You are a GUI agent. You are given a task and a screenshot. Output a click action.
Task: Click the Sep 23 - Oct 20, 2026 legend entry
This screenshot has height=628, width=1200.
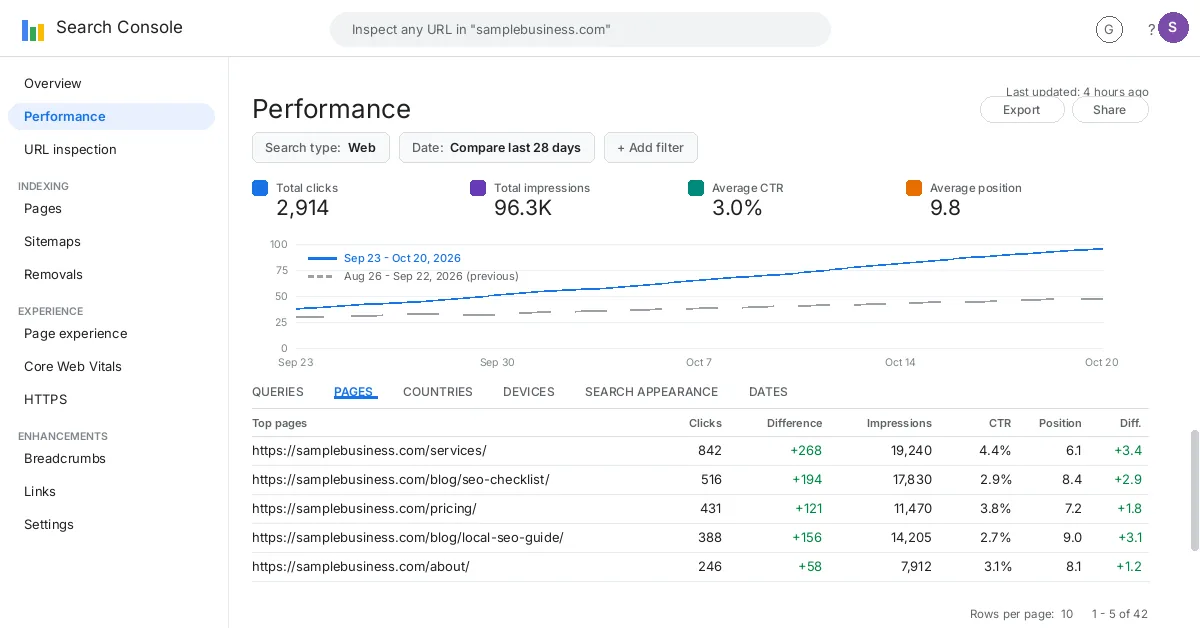point(385,258)
